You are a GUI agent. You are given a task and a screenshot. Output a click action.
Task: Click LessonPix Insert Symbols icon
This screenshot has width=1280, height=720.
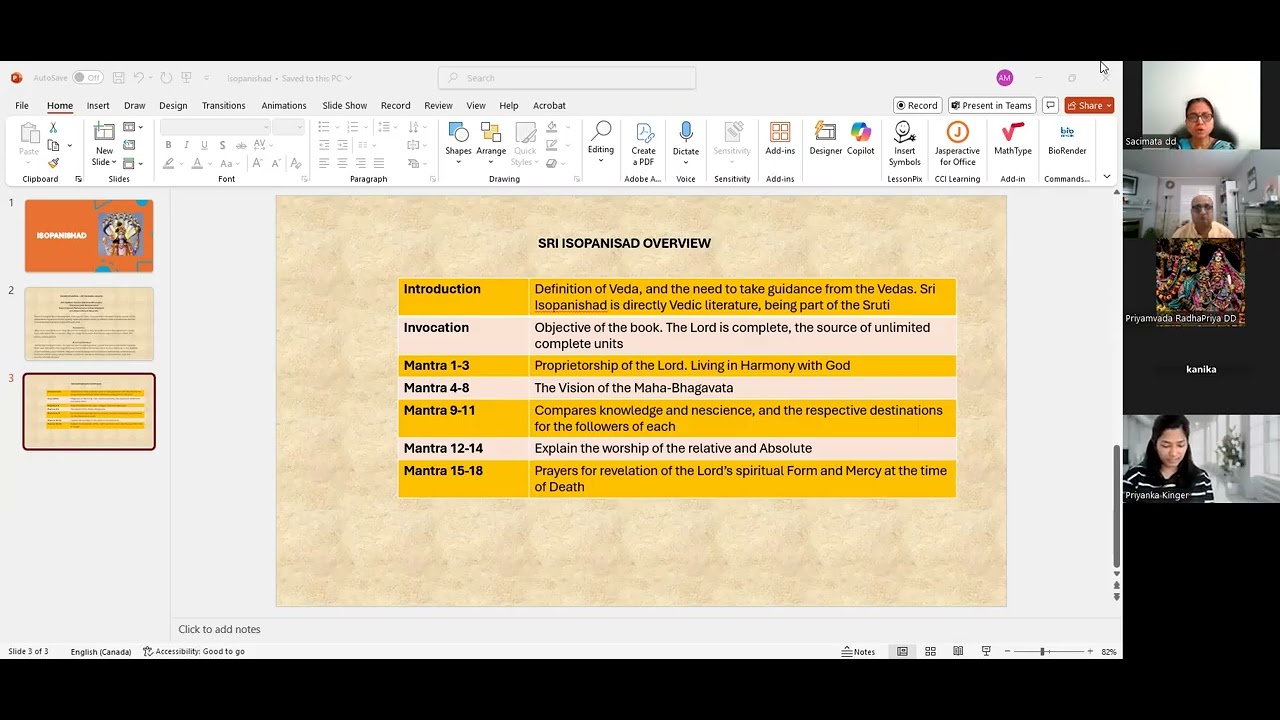pyautogui.click(x=904, y=145)
